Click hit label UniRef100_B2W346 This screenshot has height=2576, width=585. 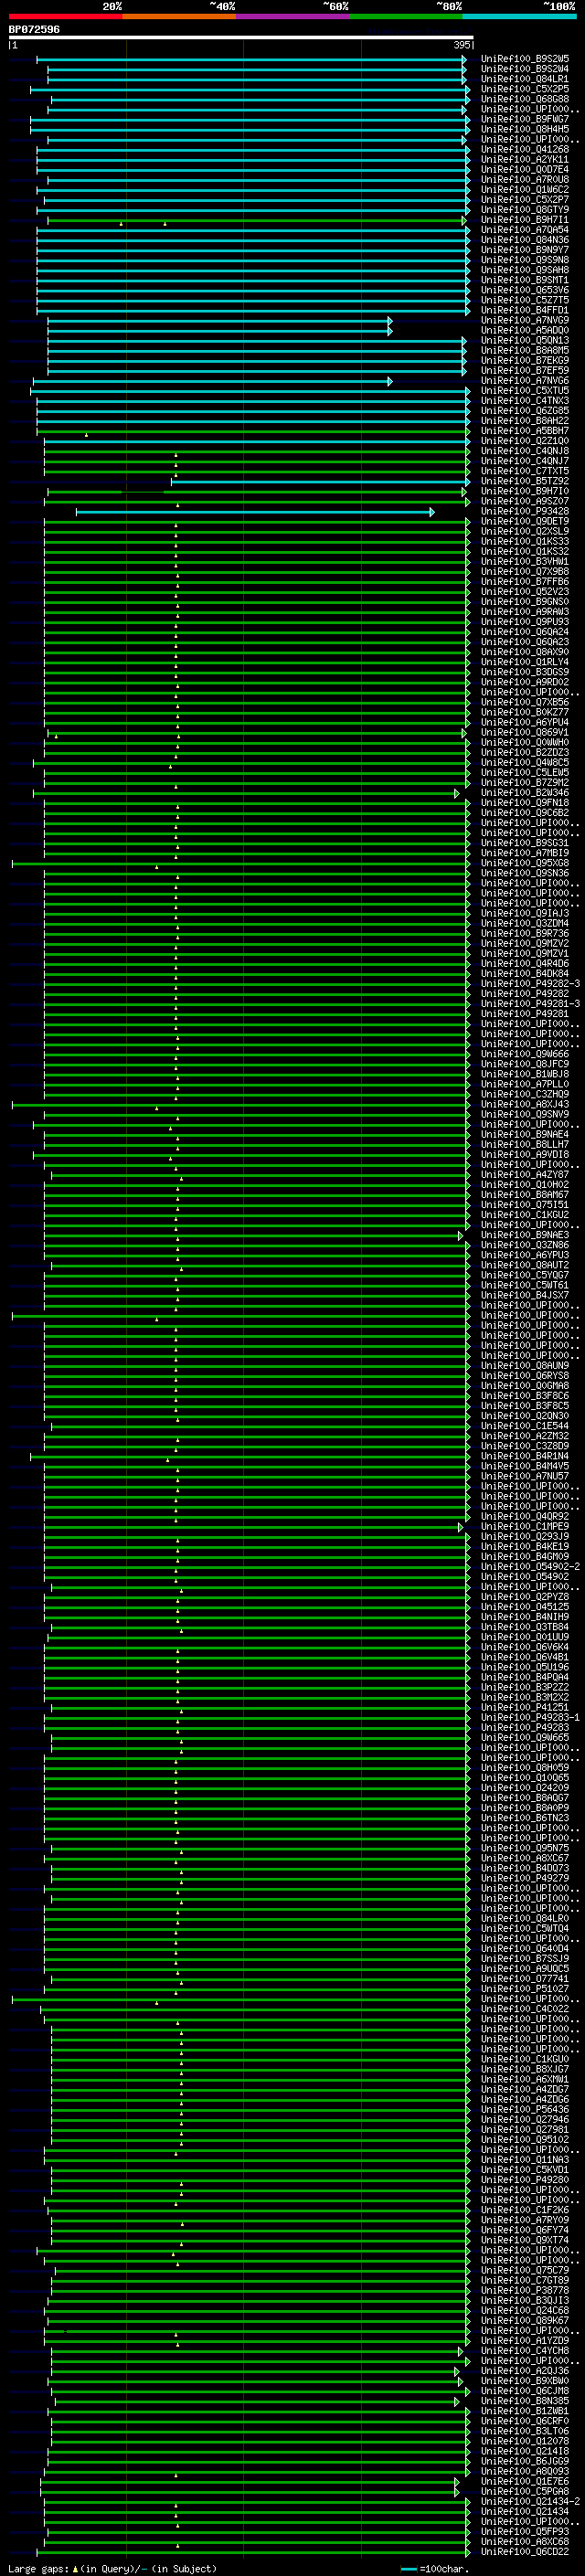525,793
